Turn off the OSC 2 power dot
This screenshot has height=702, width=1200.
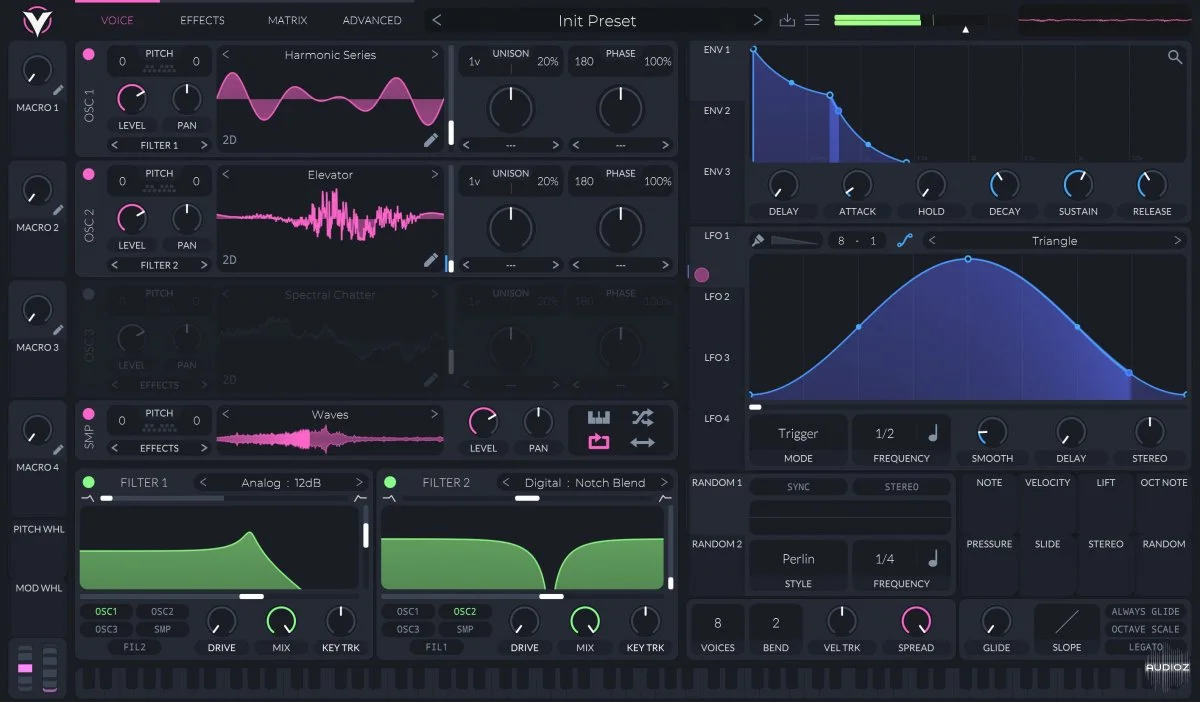coord(89,174)
